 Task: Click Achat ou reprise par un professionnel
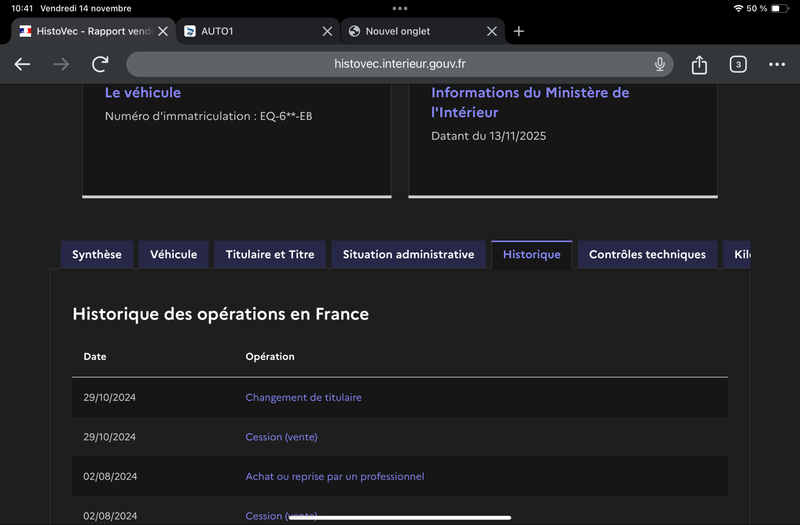[x=335, y=477]
